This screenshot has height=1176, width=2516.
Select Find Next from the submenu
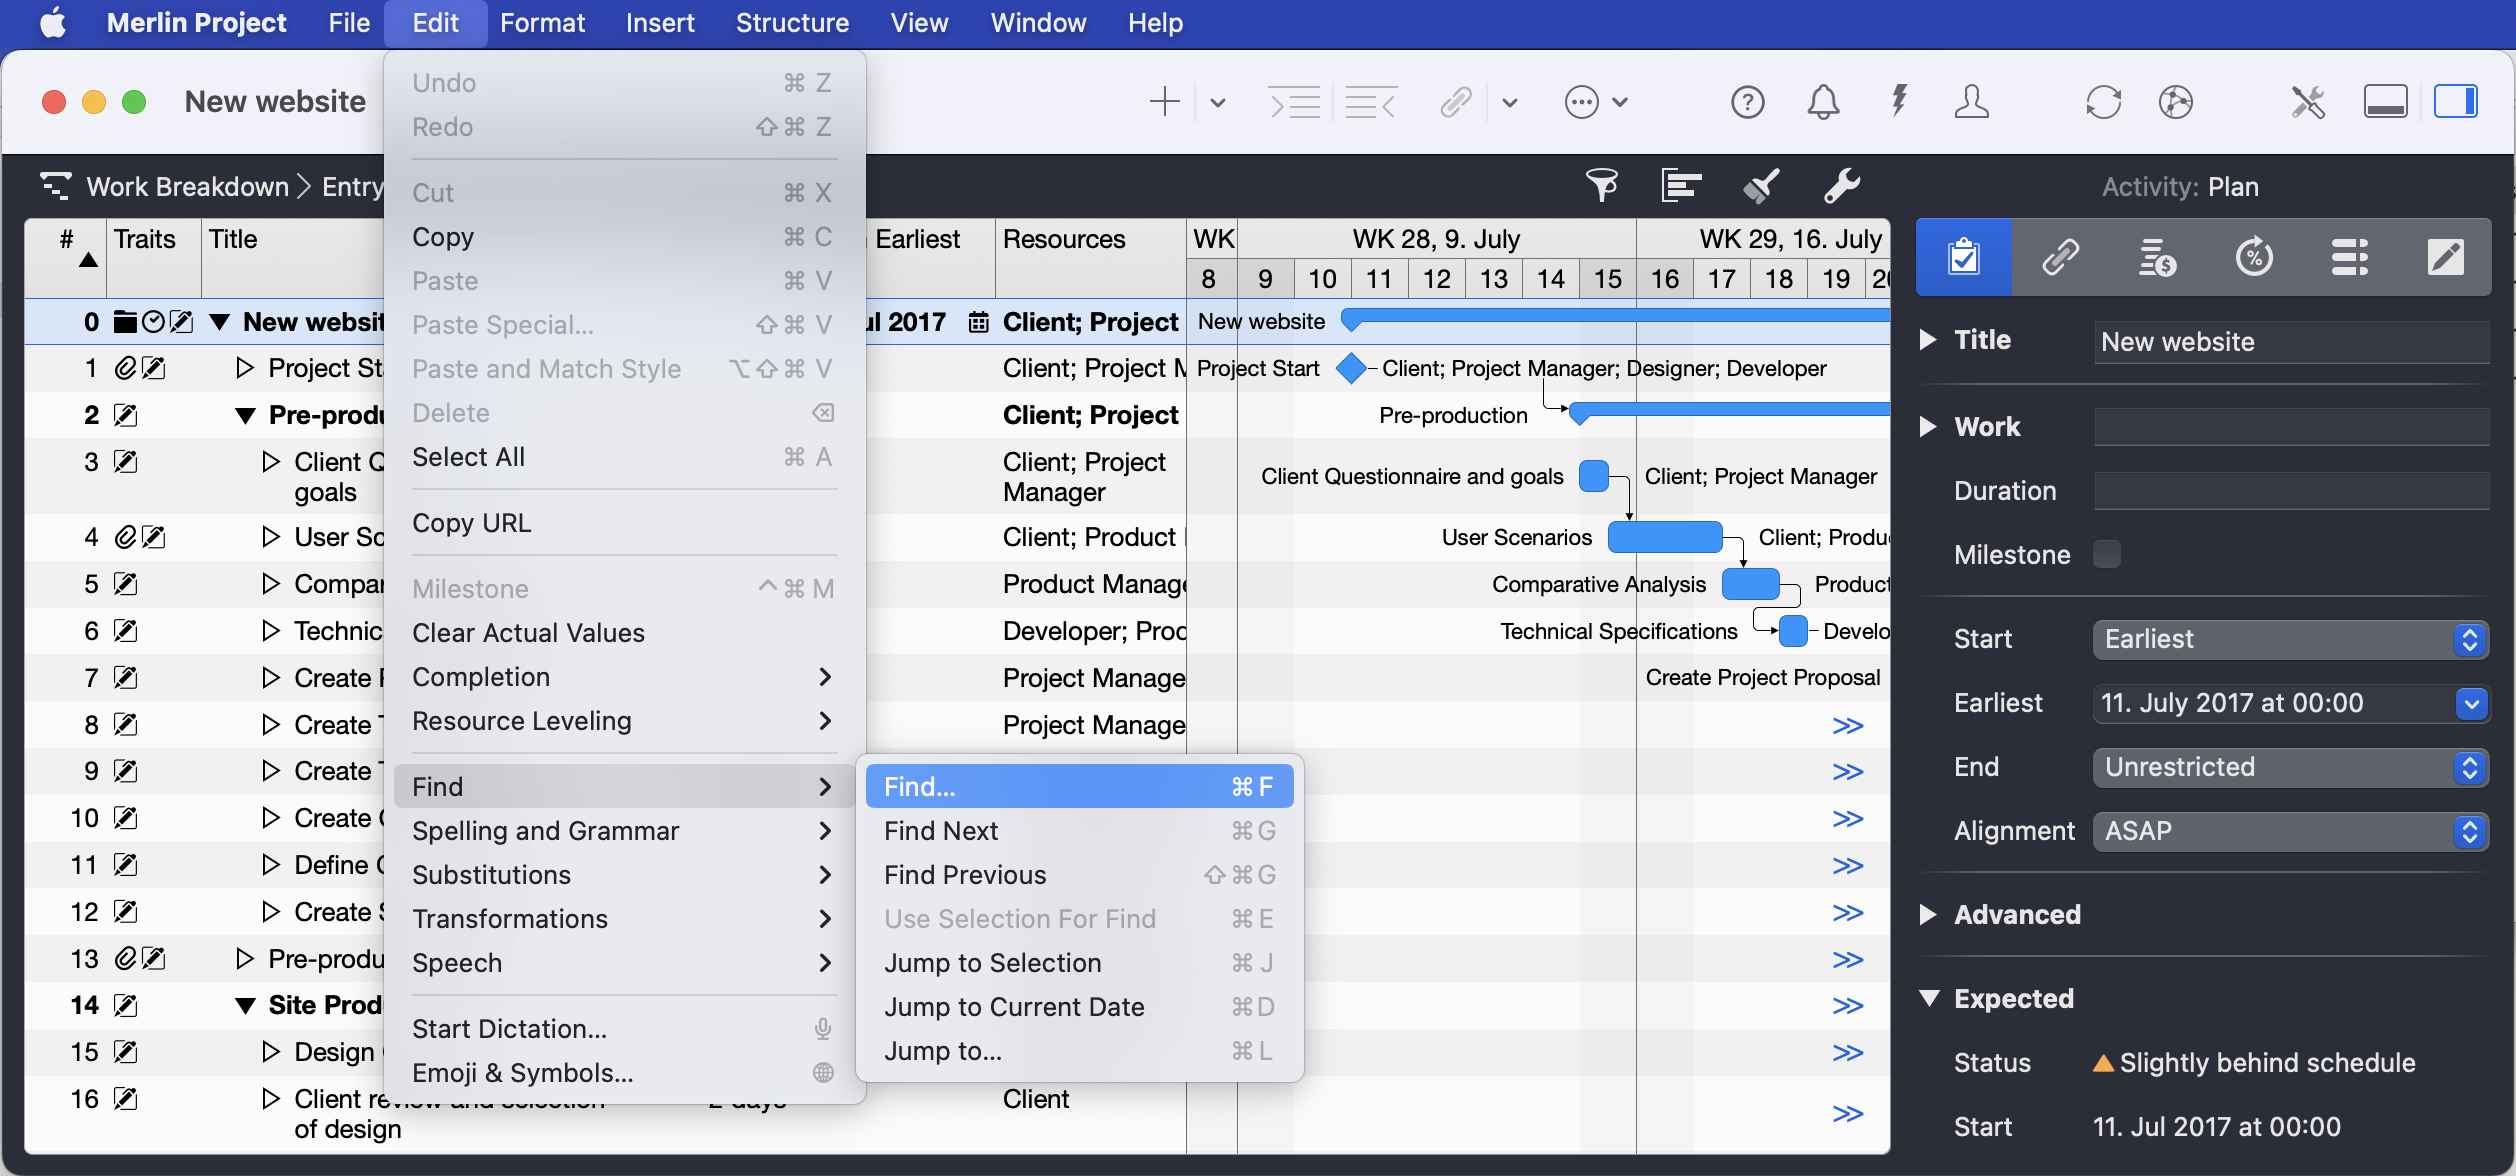tap(940, 830)
